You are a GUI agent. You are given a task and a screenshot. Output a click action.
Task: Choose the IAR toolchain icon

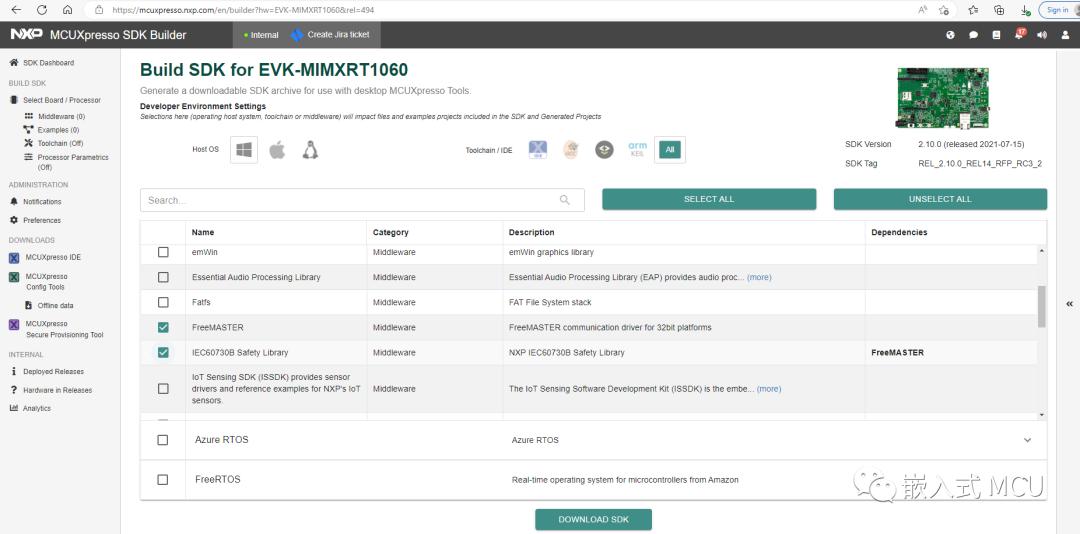tap(604, 150)
